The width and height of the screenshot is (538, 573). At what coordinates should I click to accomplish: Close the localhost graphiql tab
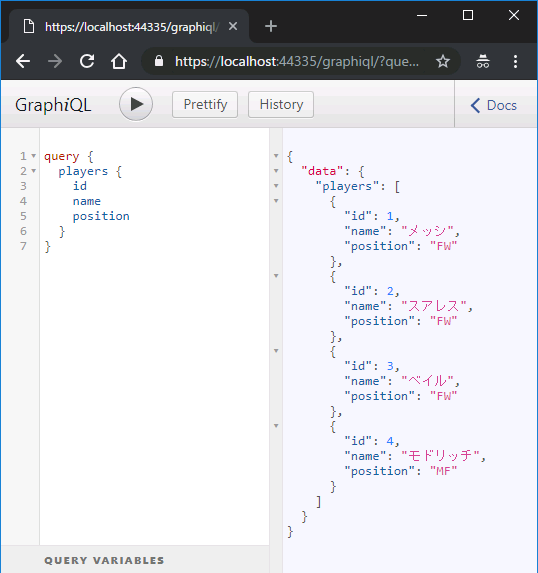233,26
